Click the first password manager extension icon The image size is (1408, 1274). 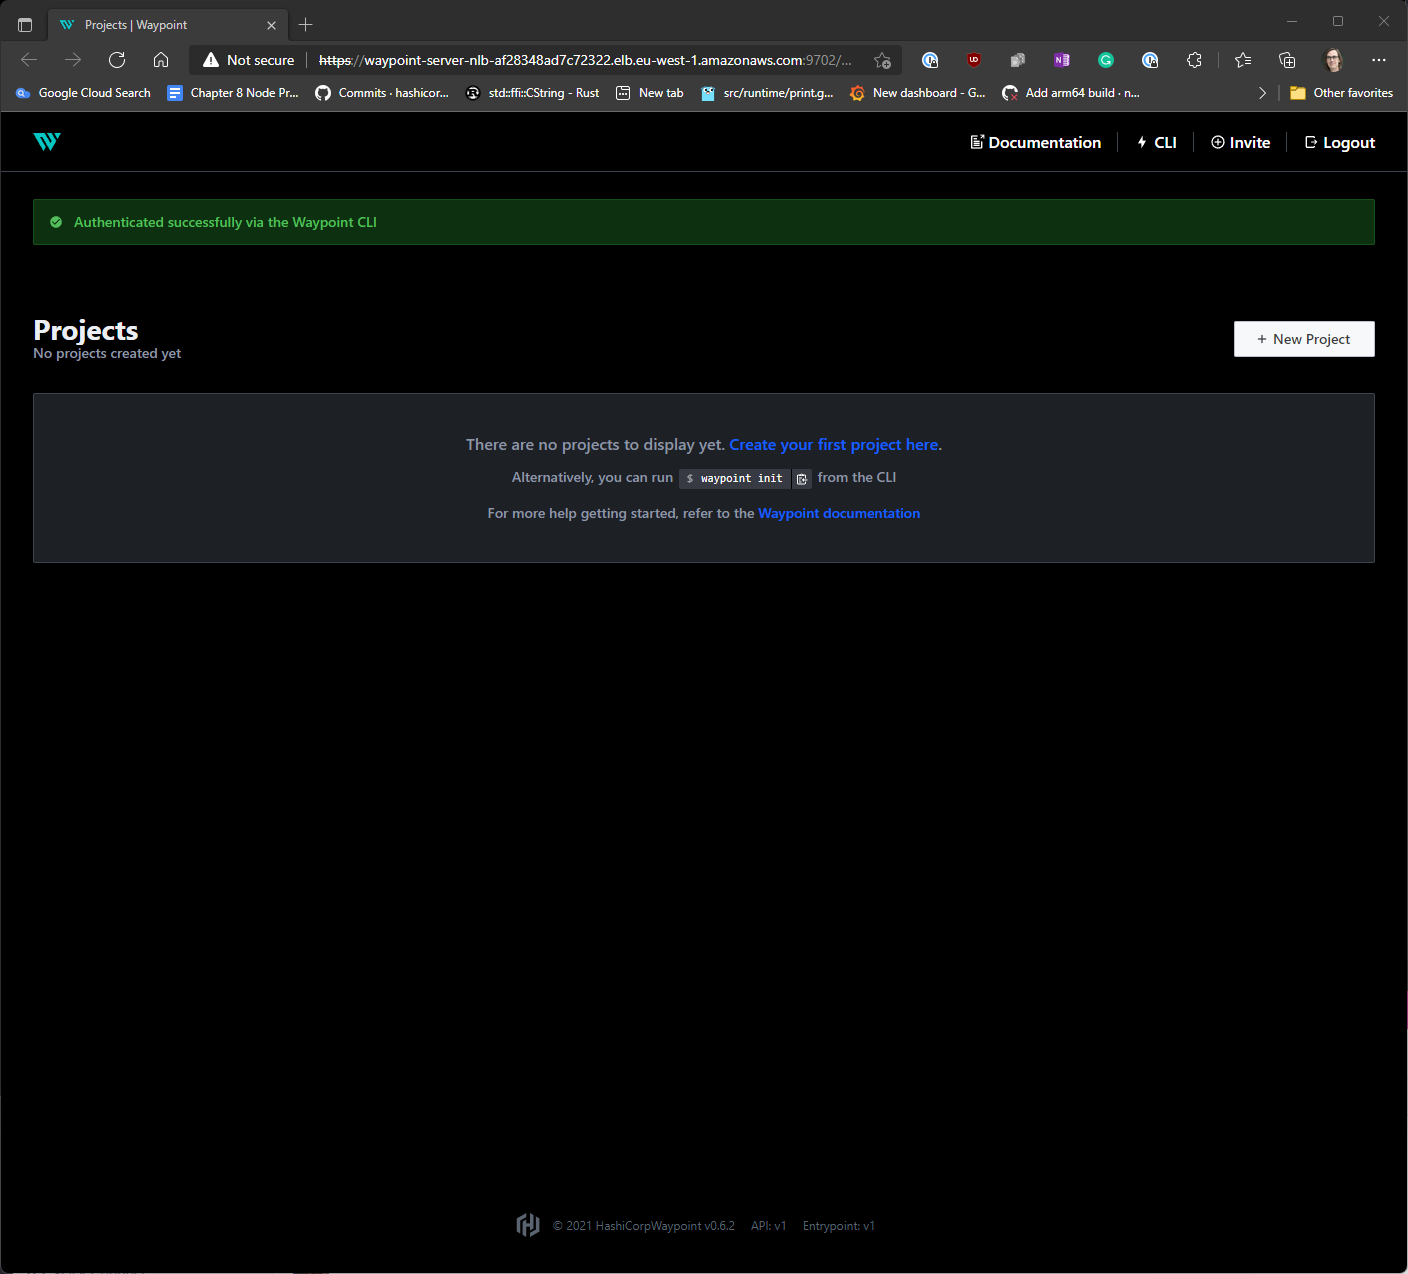coord(930,60)
